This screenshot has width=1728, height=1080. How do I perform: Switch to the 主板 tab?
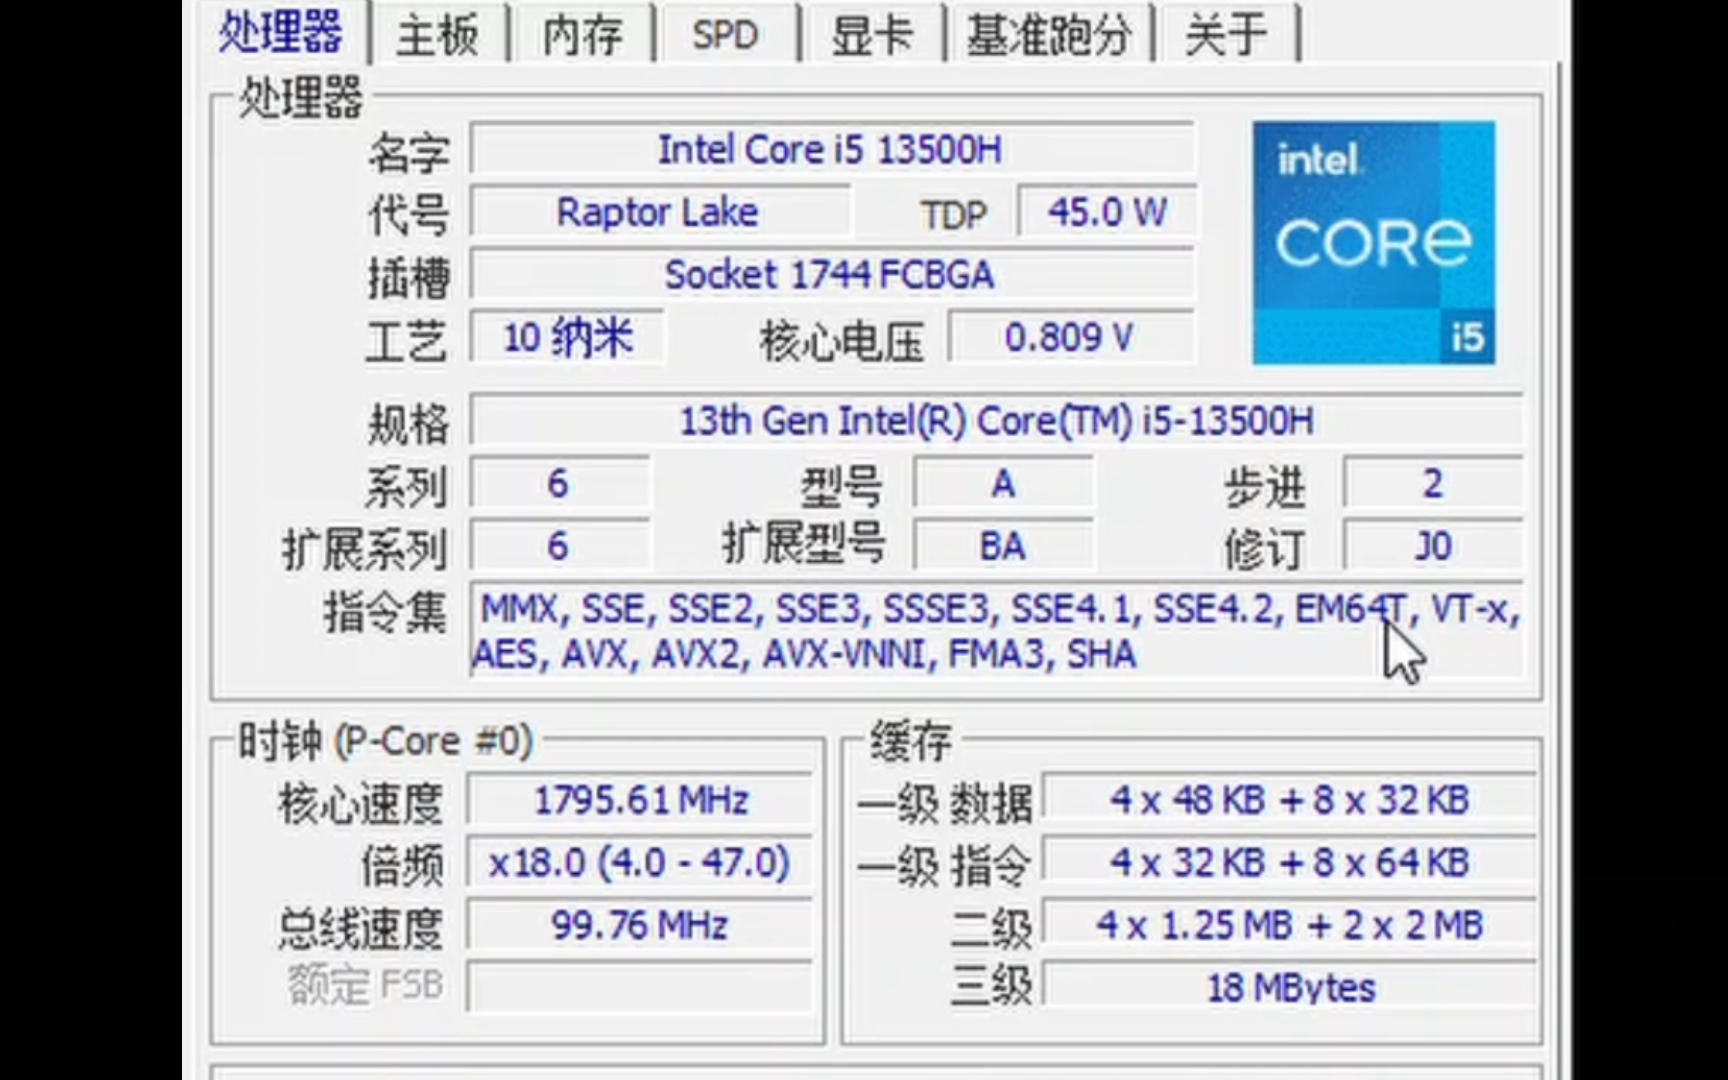pyautogui.click(x=439, y=36)
